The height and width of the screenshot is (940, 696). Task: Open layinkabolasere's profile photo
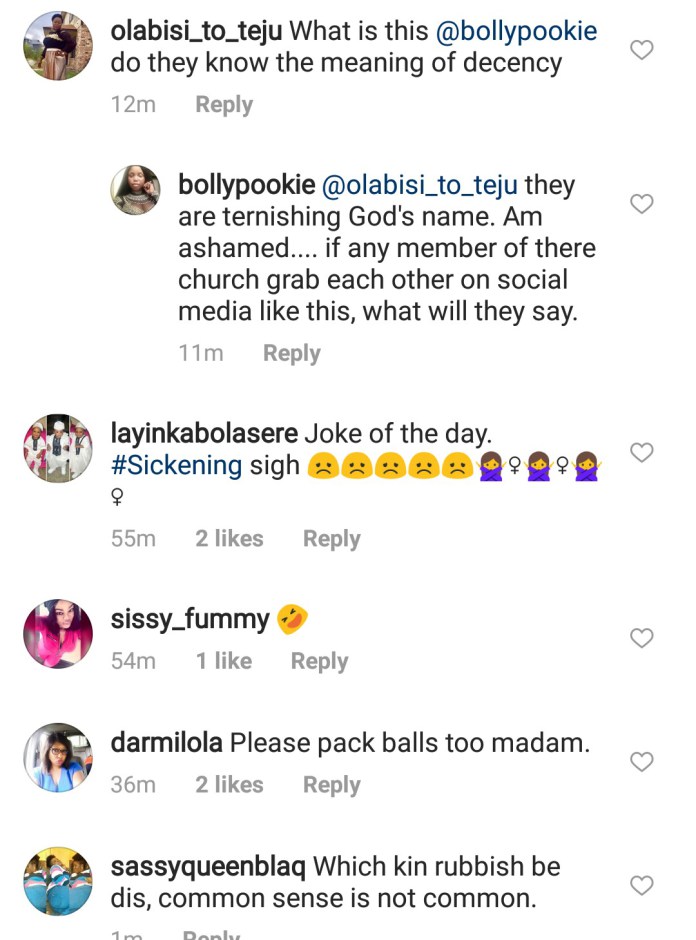click(57, 447)
